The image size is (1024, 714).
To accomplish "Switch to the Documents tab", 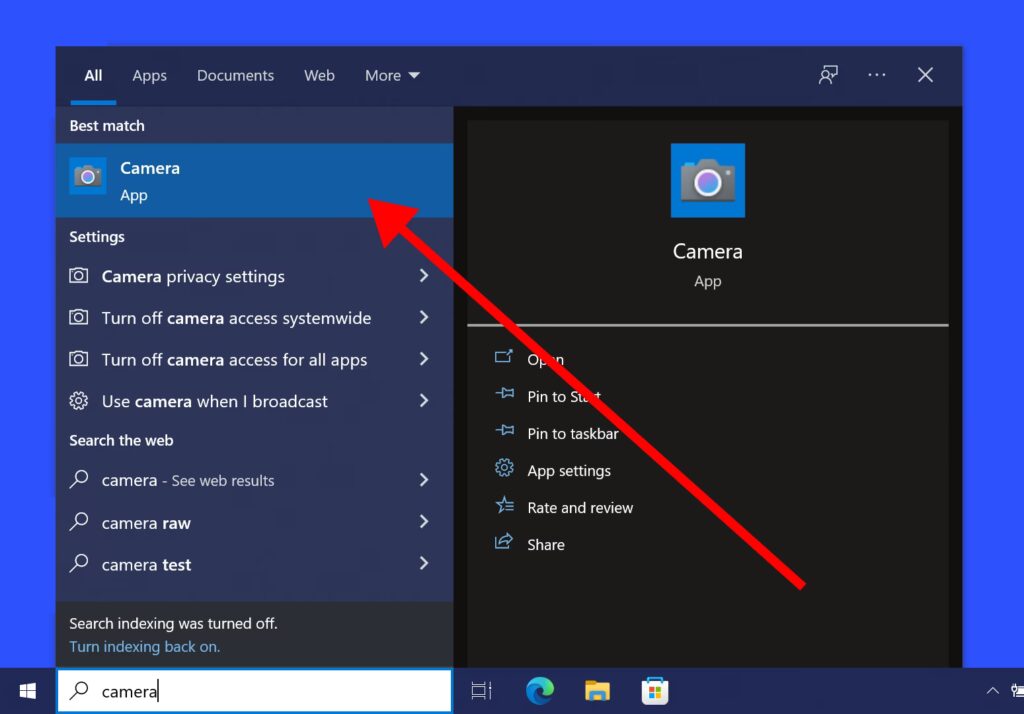I will click(x=235, y=76).
